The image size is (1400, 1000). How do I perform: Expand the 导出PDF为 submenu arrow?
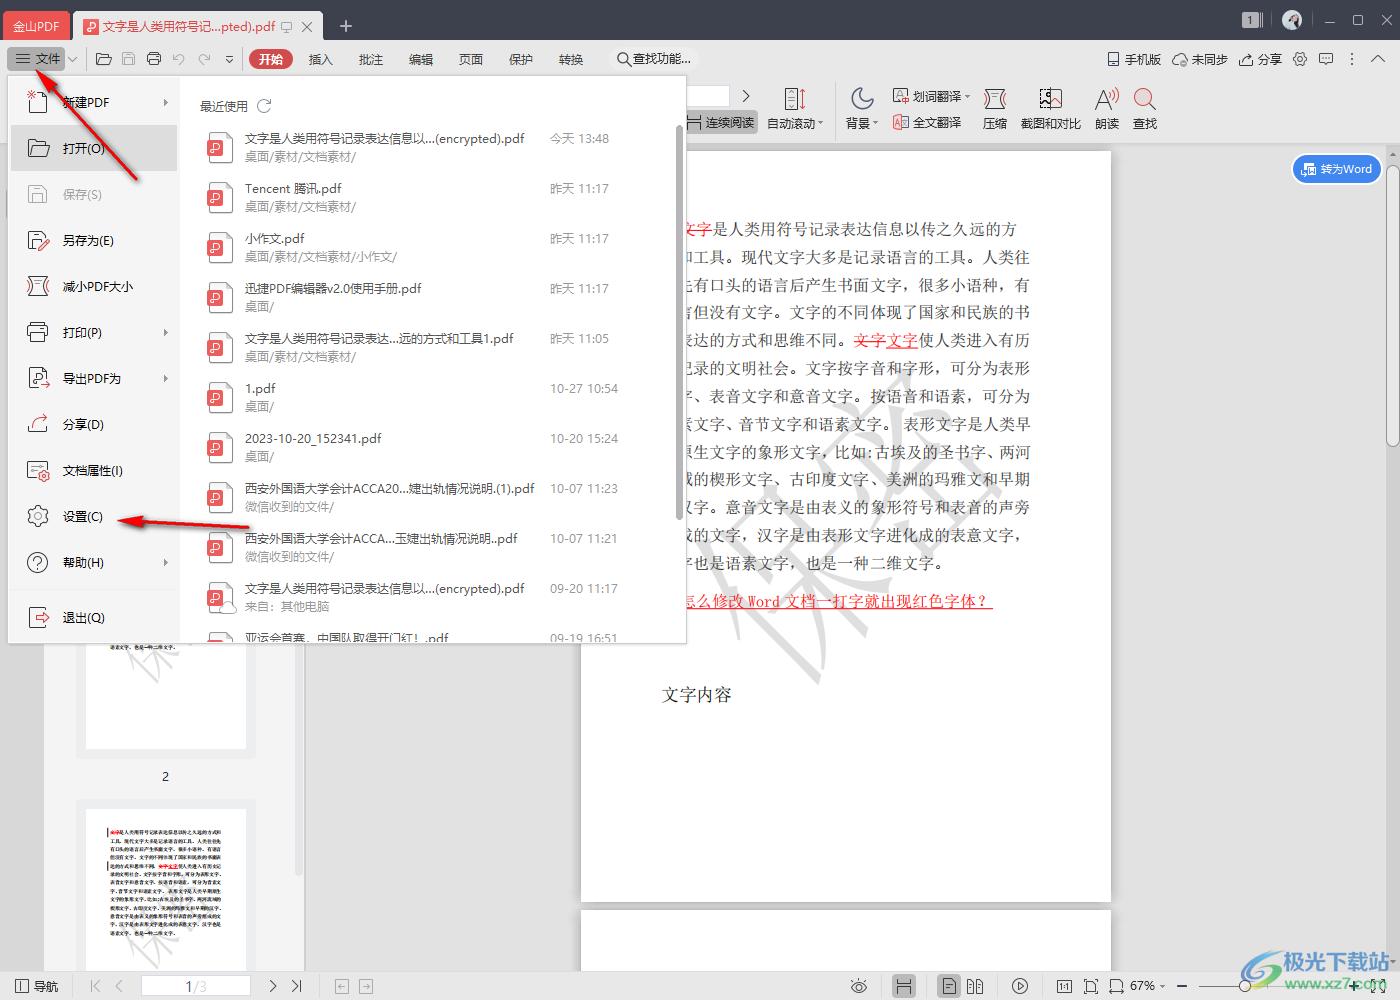(x=166, y=378)
